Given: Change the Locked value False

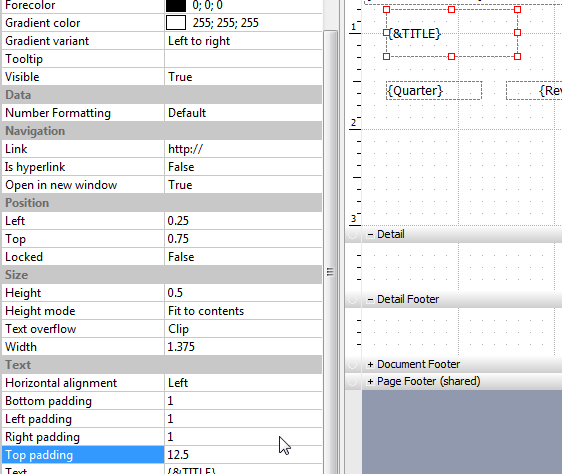Looking at the screenshot, I should [243, 257].
